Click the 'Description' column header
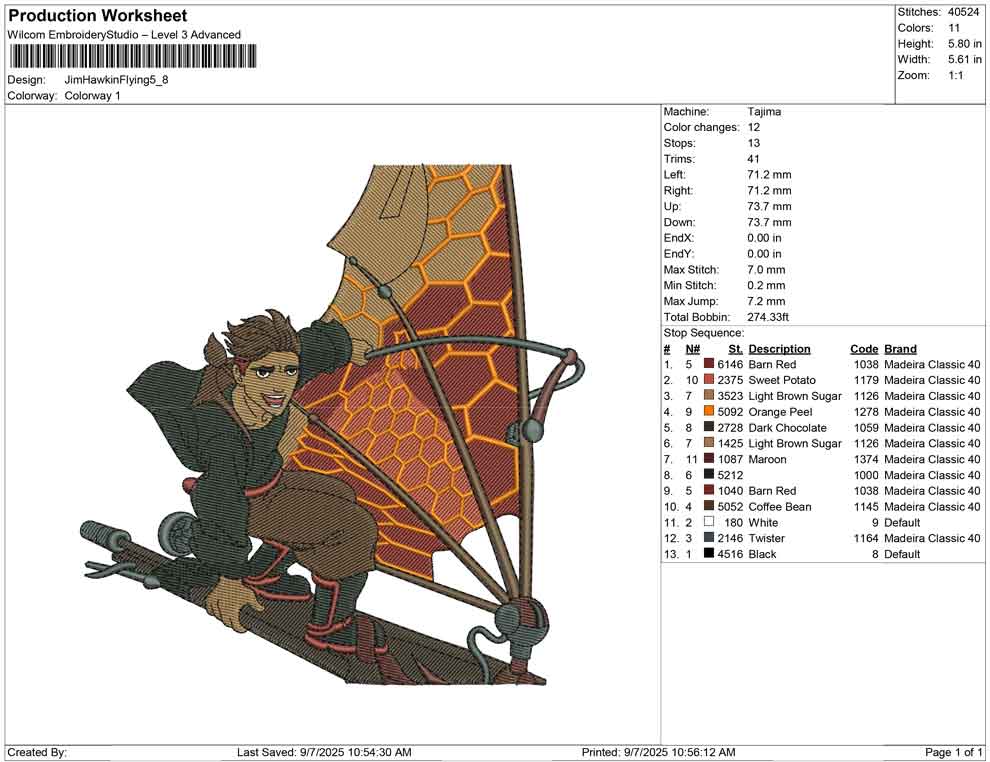The height and width of the screenshot is (762, 990). pos(780,349)
